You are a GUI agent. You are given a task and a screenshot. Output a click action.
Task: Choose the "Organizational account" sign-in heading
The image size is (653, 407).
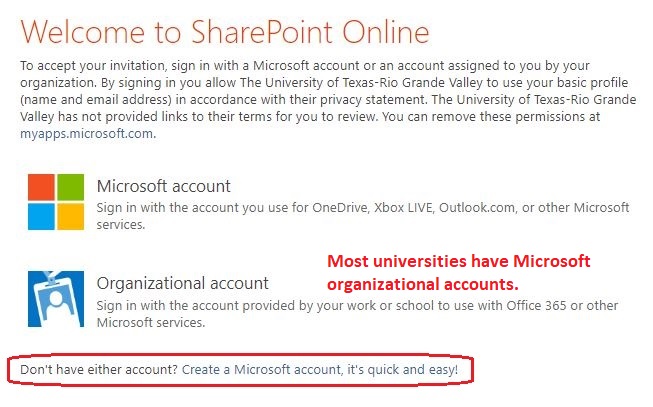pos(183,283)
